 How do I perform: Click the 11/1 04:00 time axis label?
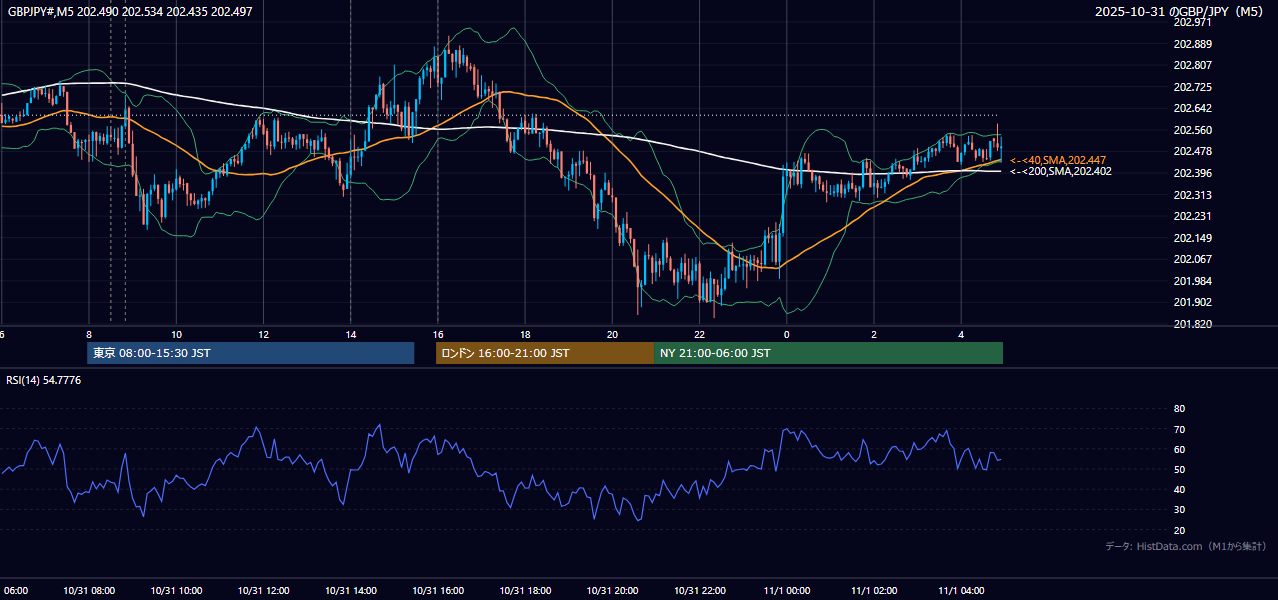pyautogui.click(x=960, y=590)
